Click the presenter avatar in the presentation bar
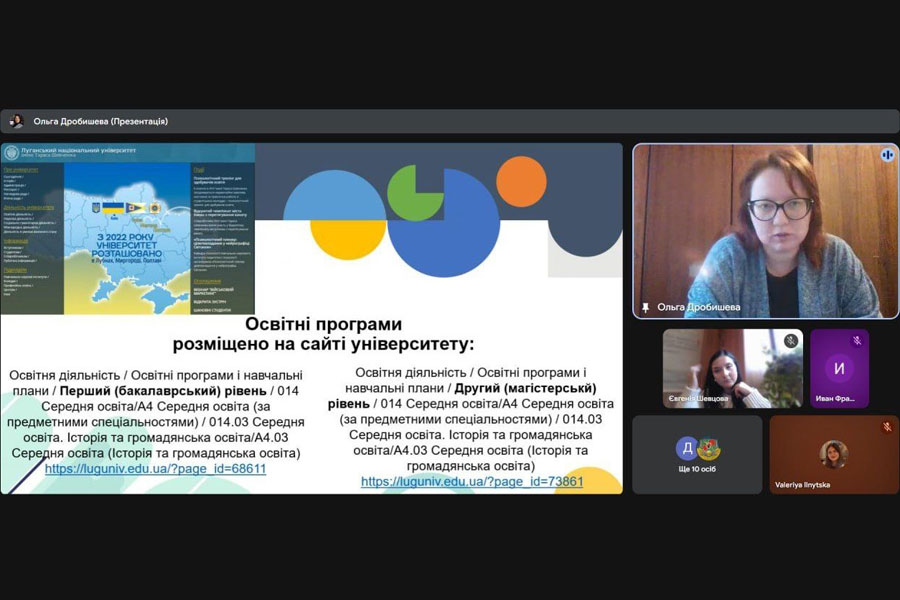Viewport: 900px width, 600px height. click(x=17, y=121)
